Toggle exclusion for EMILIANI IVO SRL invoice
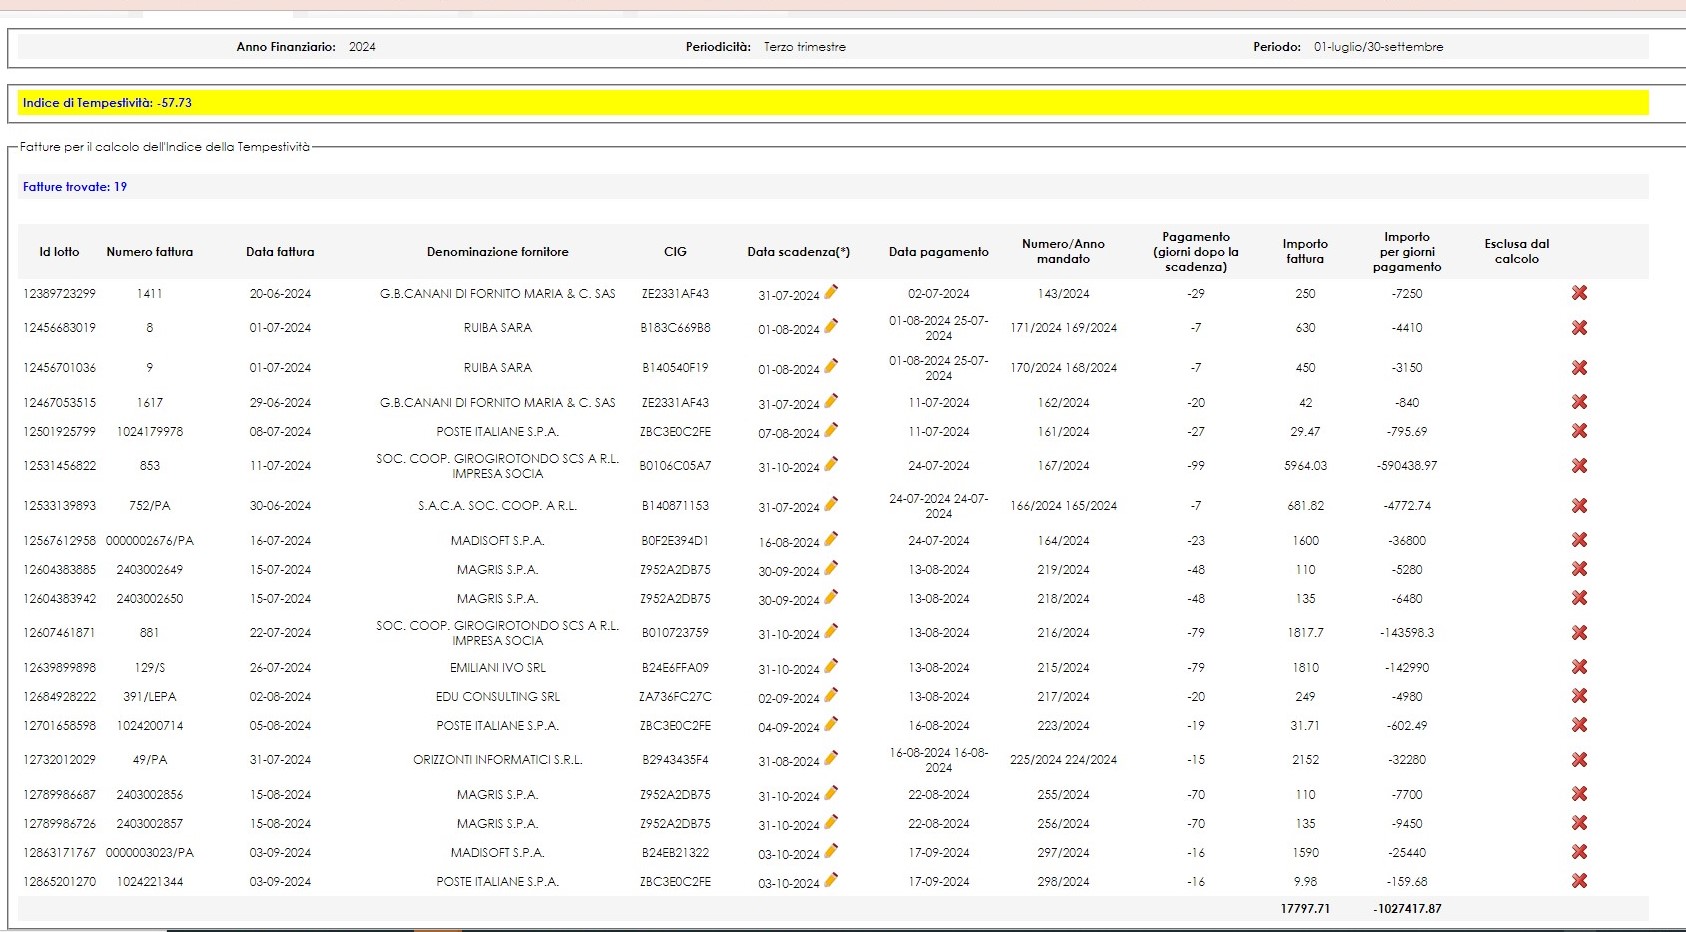Viewport: 1686px width, 932px height. coord(1579,667)
